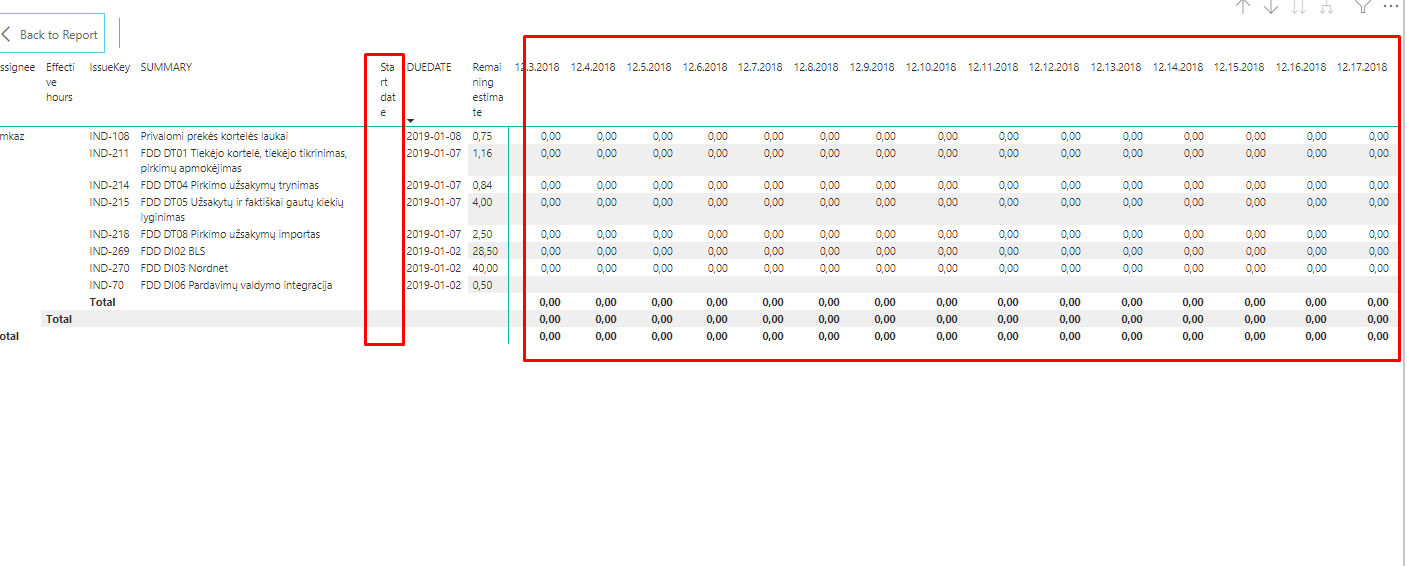Go back using Back to Report button

tap(51, 34)
